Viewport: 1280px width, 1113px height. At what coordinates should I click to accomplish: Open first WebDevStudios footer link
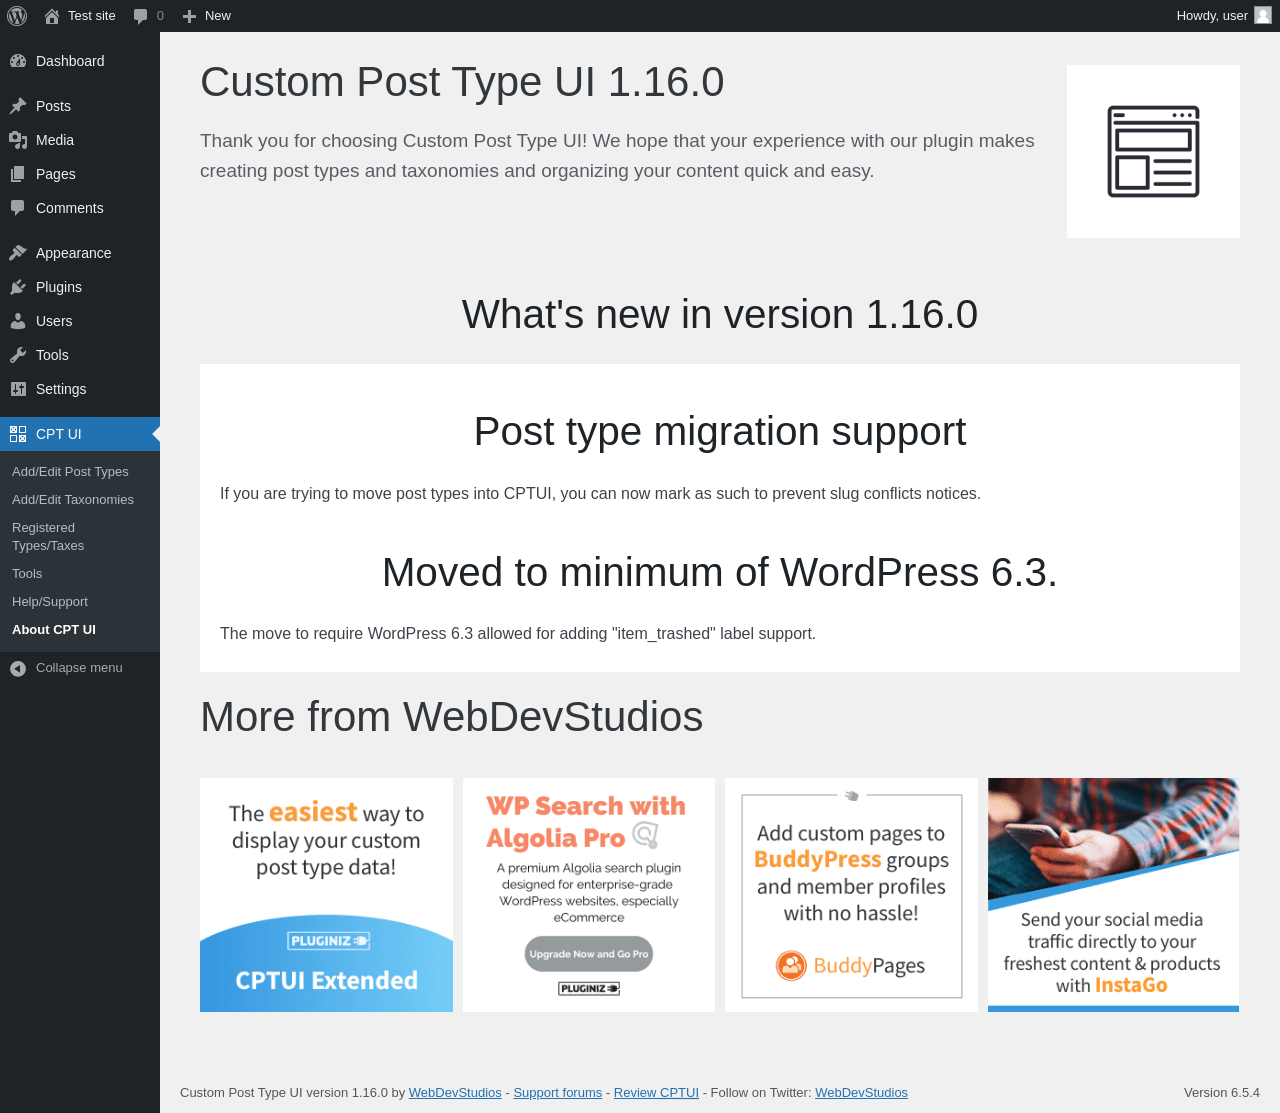pos(455,1093)
